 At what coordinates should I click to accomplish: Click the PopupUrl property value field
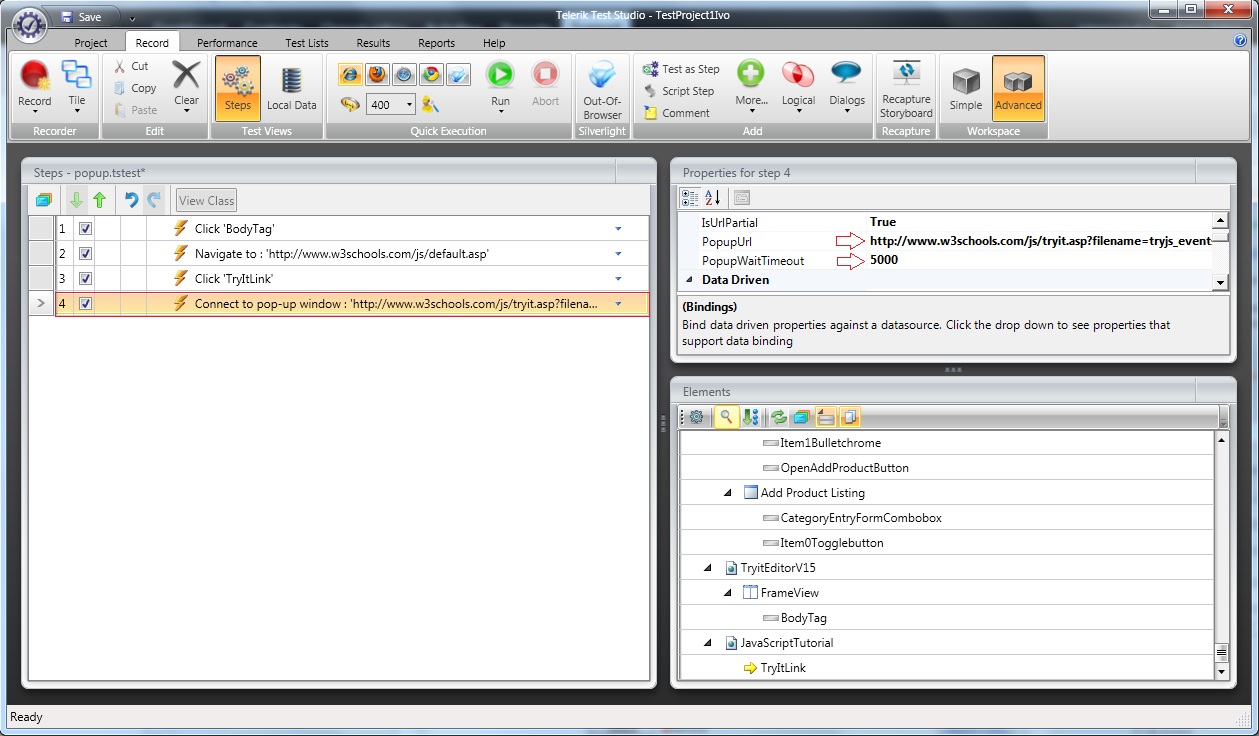(1040, 241)
